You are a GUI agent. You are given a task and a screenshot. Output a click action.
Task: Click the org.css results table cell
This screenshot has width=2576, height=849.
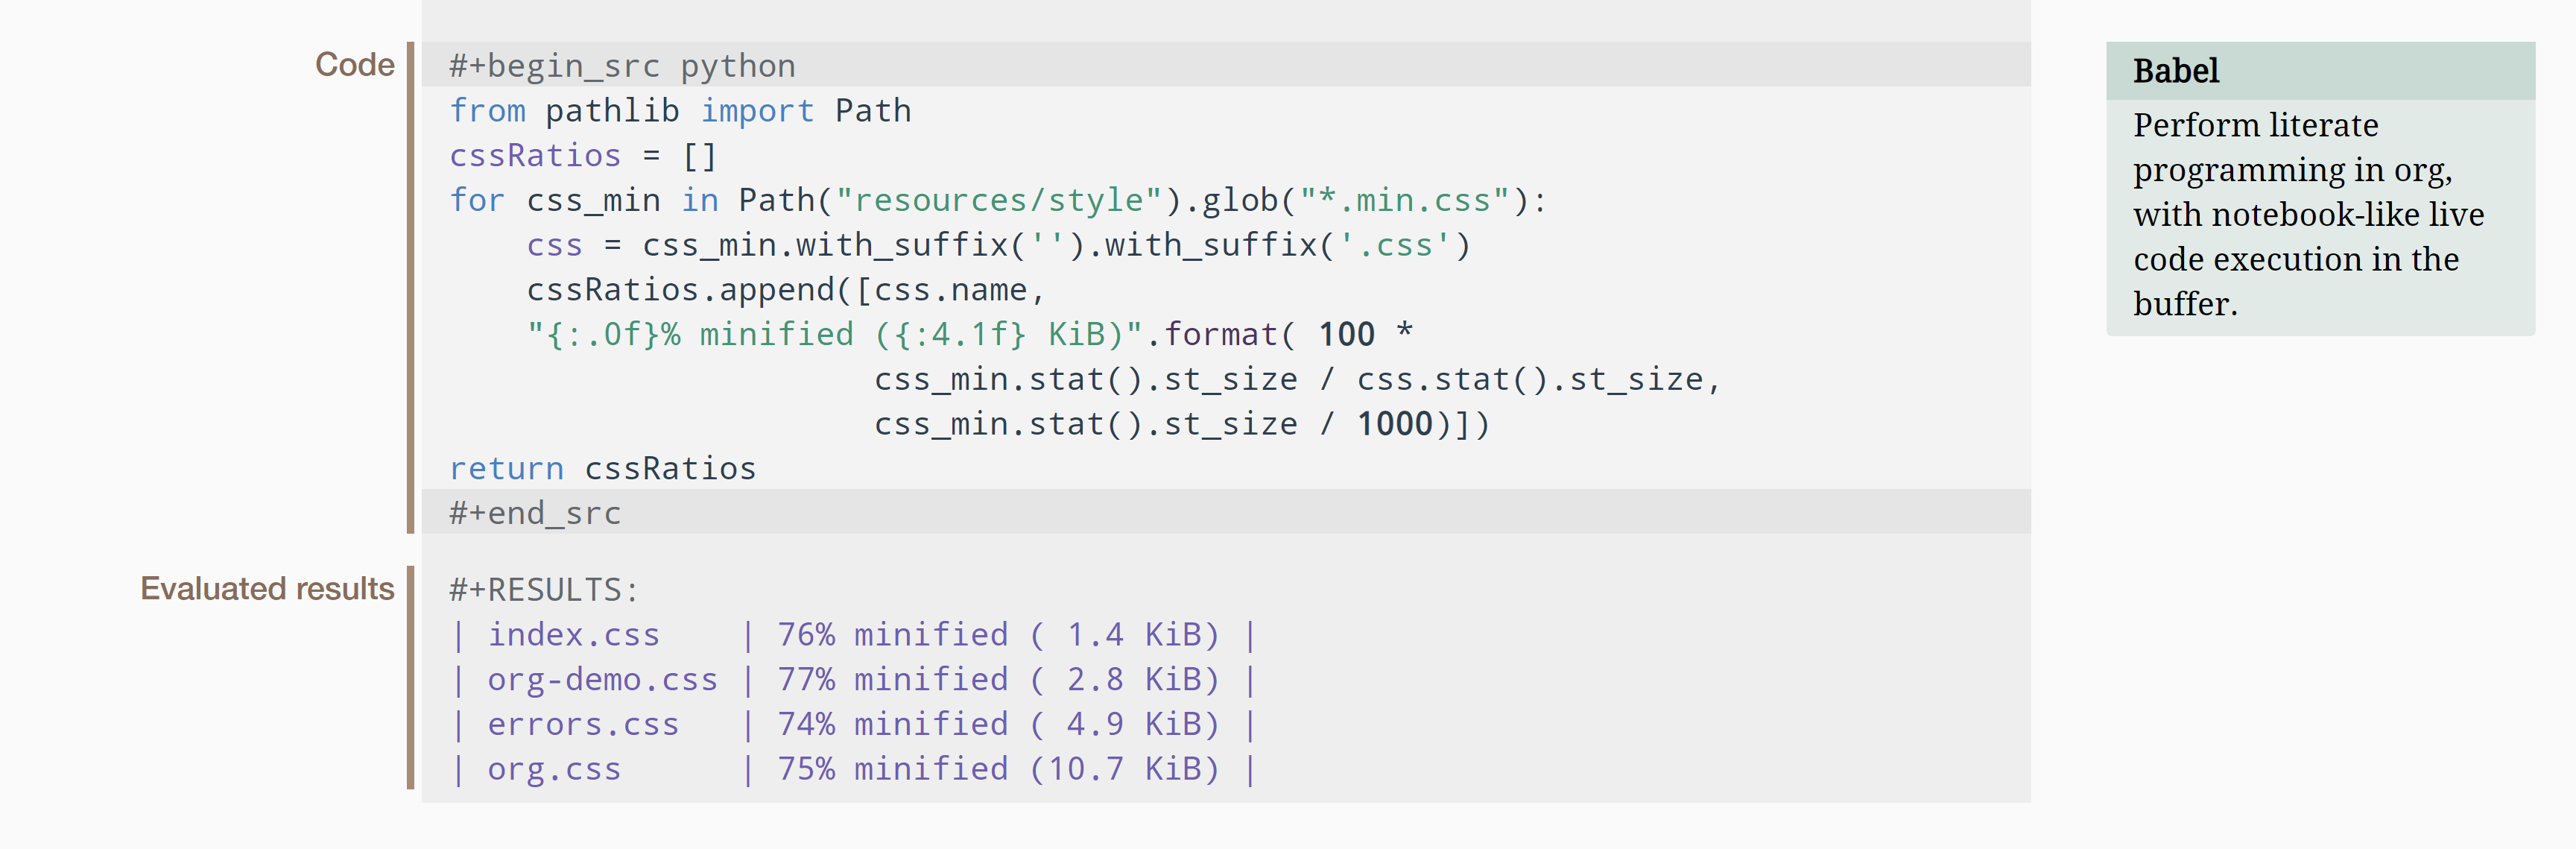[x=554, y=769]
